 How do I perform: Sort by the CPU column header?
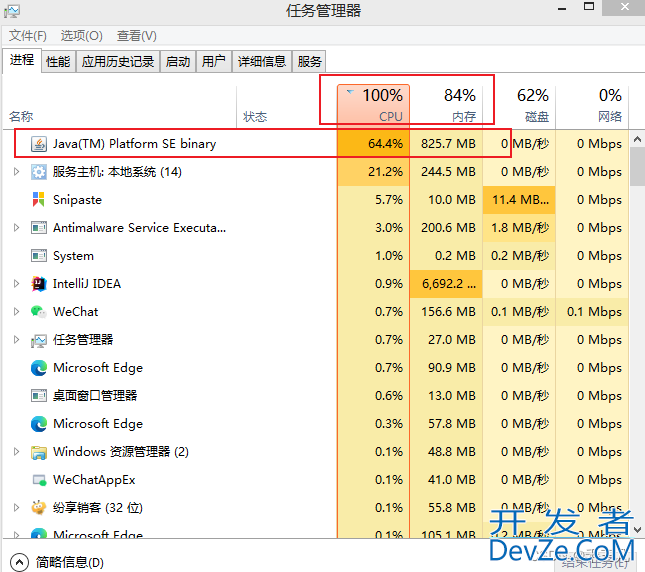click(x=374, y=105)
